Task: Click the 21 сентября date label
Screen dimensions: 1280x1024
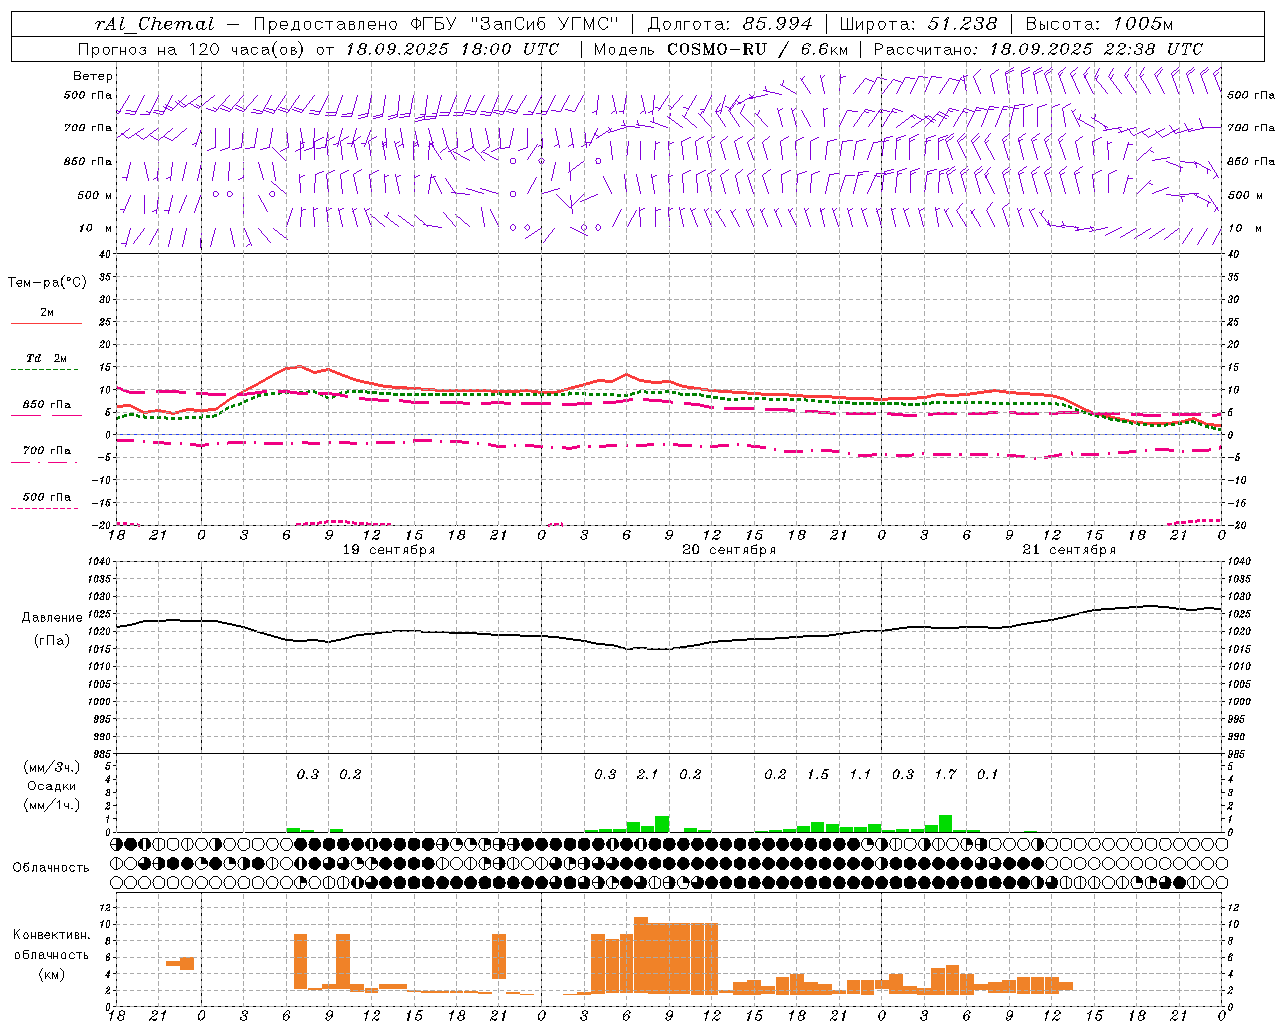Action: click(1069, 550)
